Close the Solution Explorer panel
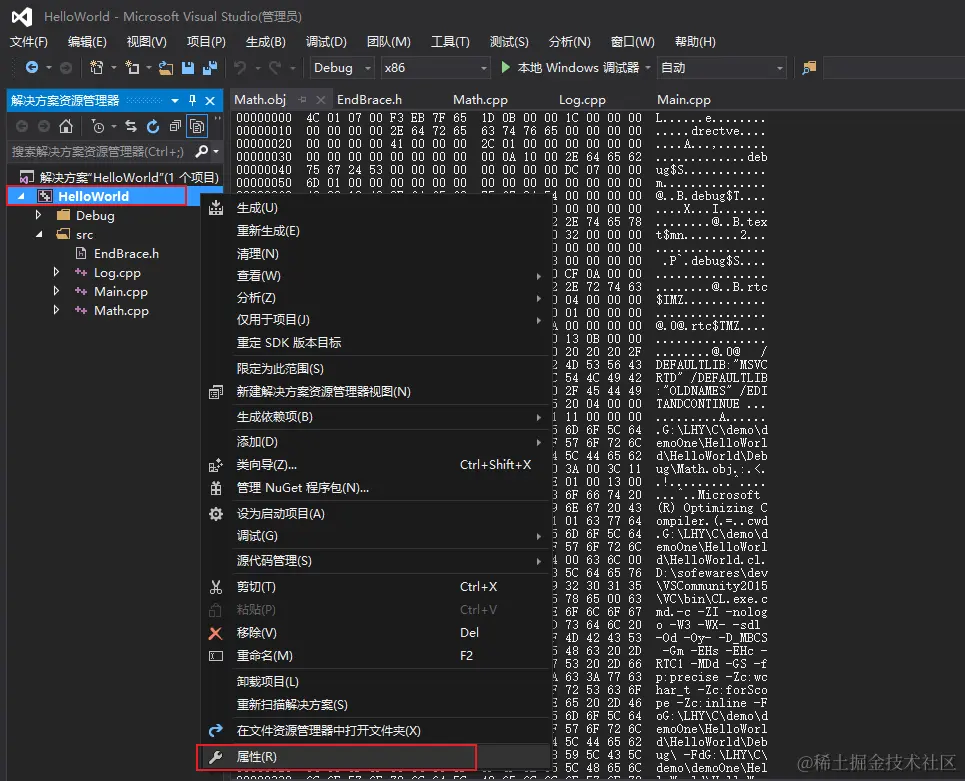 tap(210, 100)
